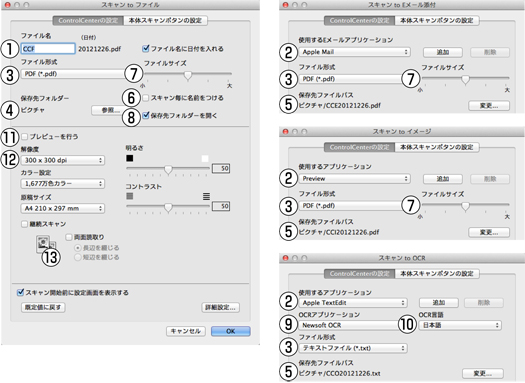Select the 短辺を綴じる radio button
Screen dimensions: 525x383
[x=78, y=257]
